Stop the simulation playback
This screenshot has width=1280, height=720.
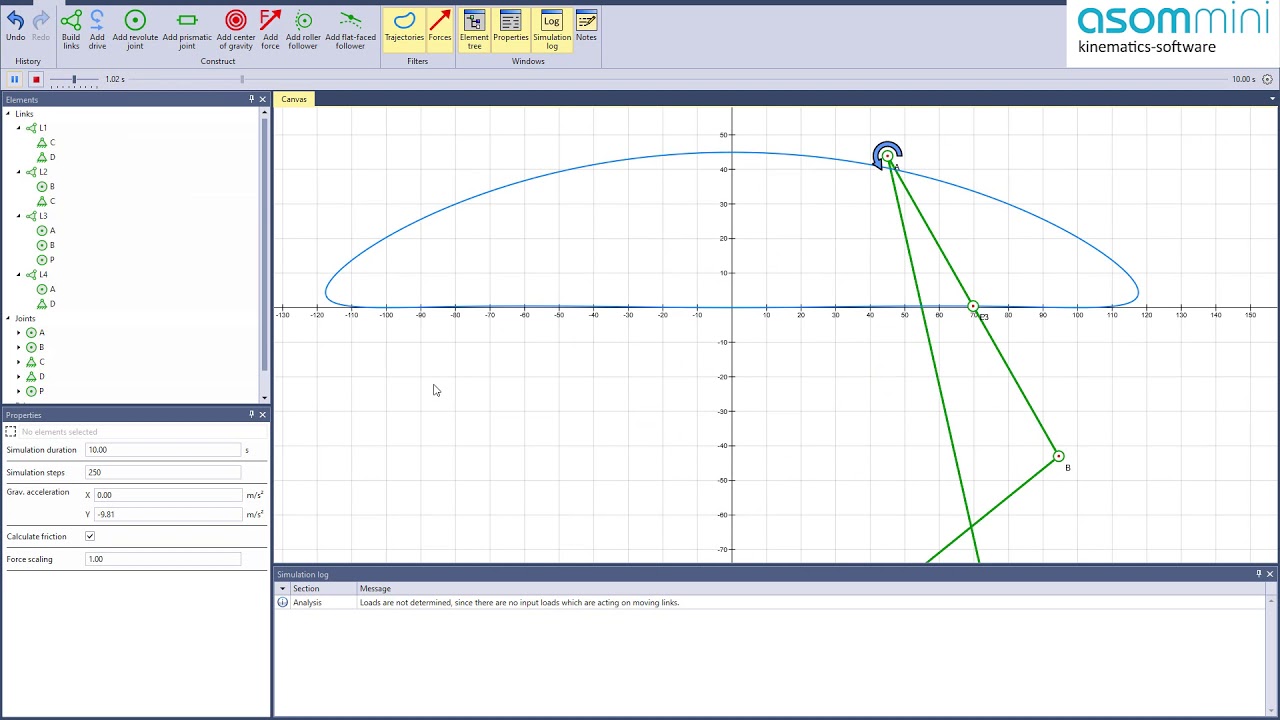pyautogui.click(x=35, y=79)
